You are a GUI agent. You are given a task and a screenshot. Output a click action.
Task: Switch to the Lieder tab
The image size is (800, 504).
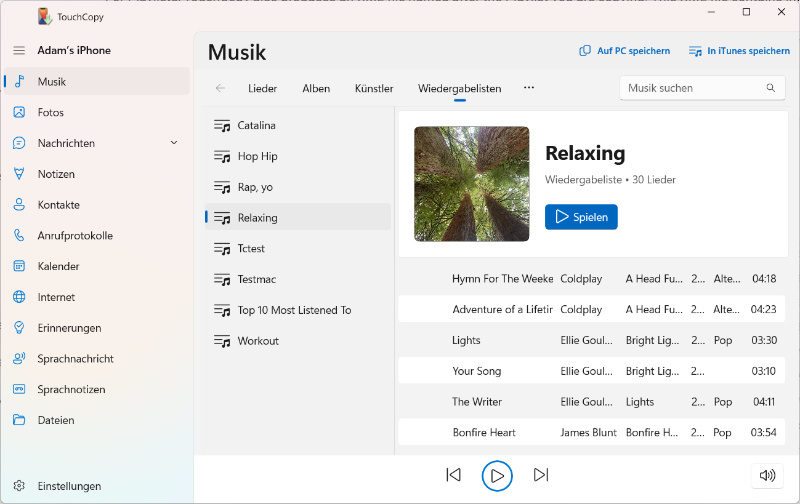point(262,88)
